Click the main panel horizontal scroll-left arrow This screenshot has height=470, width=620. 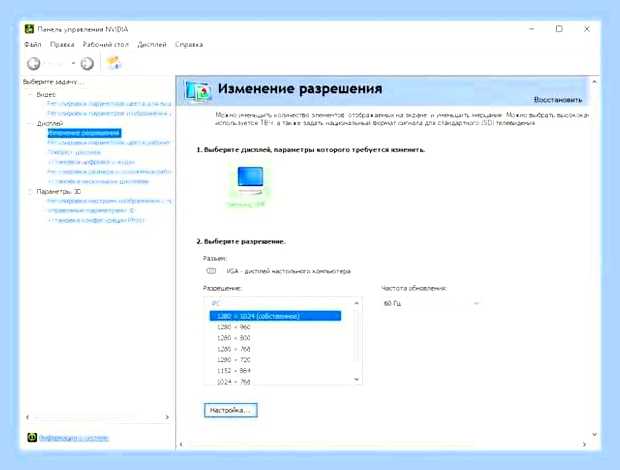coord(181,444)
